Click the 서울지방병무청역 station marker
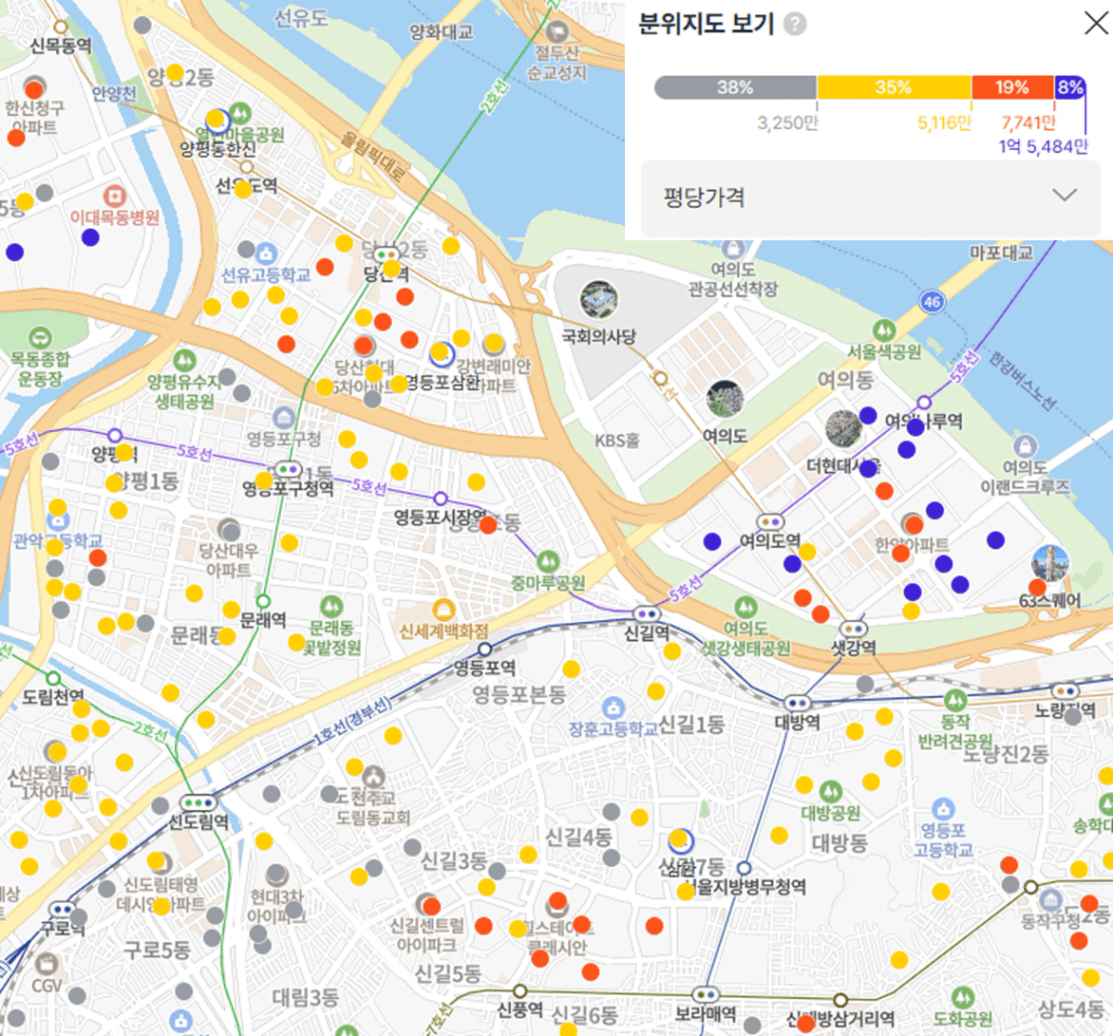1113x1036 pixels. 744,868
